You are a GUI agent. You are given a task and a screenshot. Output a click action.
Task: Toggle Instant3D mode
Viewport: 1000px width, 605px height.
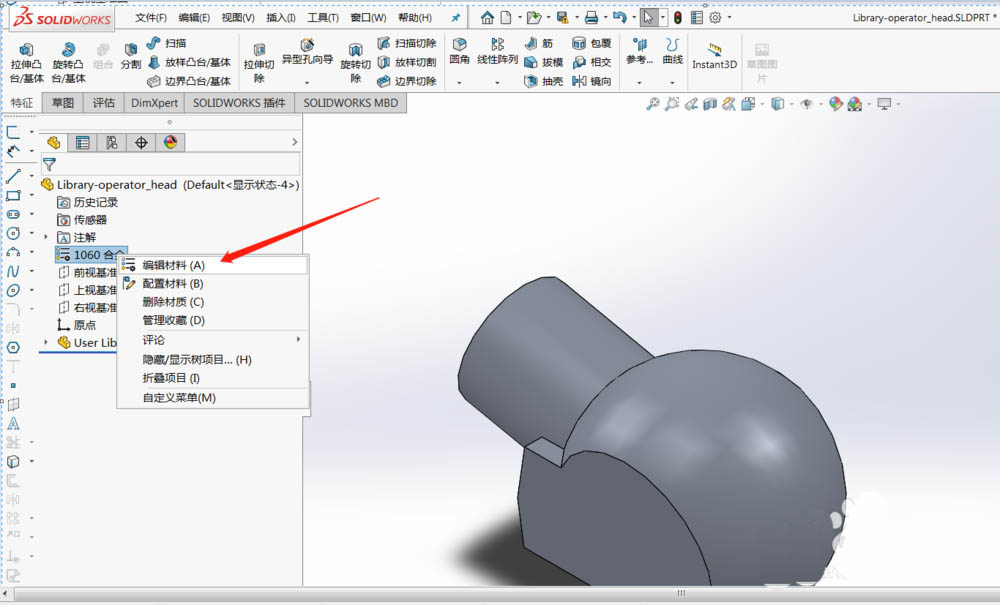point(714,56)
